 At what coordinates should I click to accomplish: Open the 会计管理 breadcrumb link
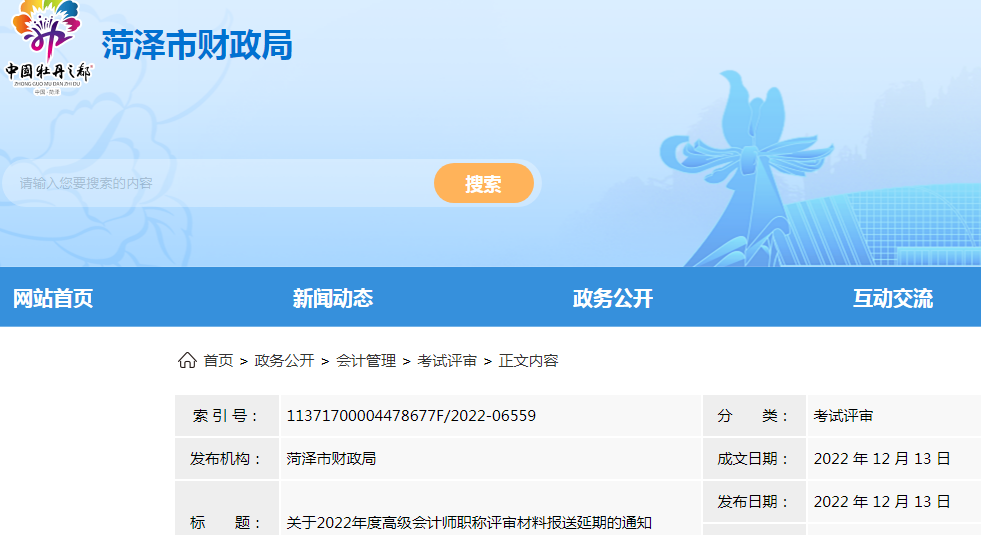click(366, 361)
